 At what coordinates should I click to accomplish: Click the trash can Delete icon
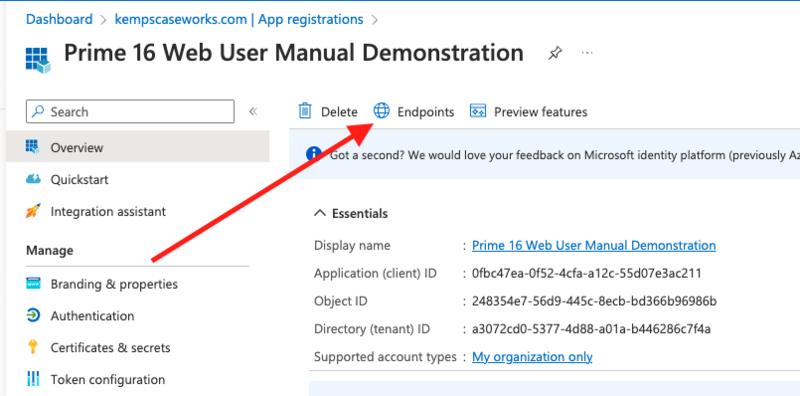(x=305, y=111)
